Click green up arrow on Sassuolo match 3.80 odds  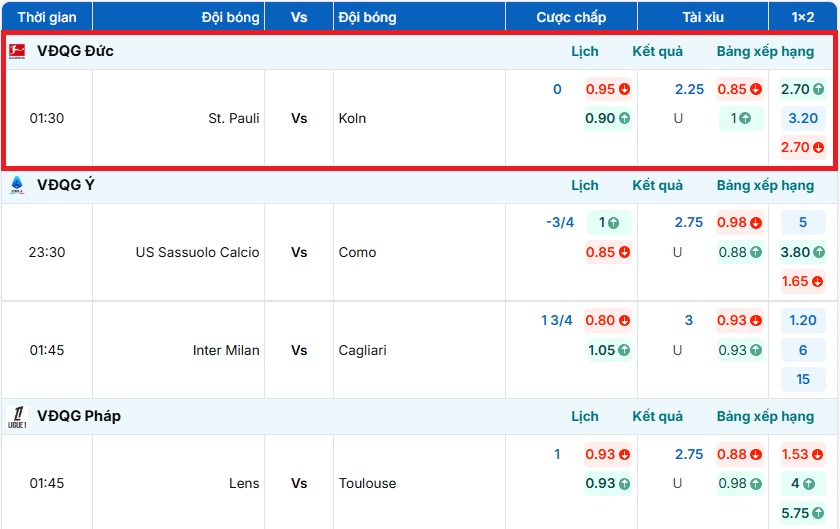coord(819,252)
